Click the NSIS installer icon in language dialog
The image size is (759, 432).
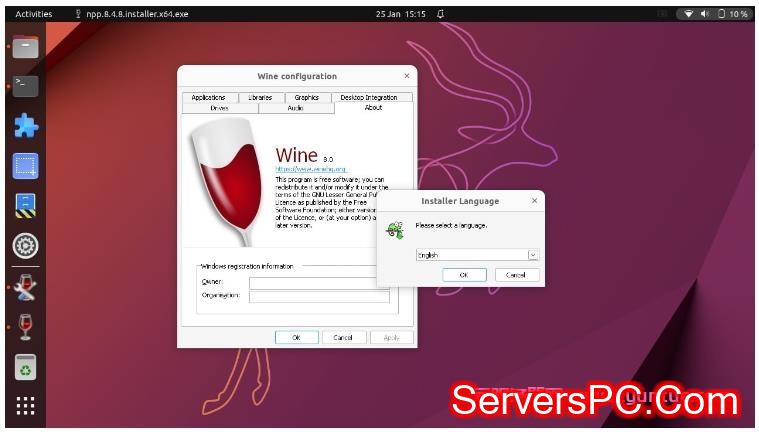pyautogui.click(x=395, y=230)
